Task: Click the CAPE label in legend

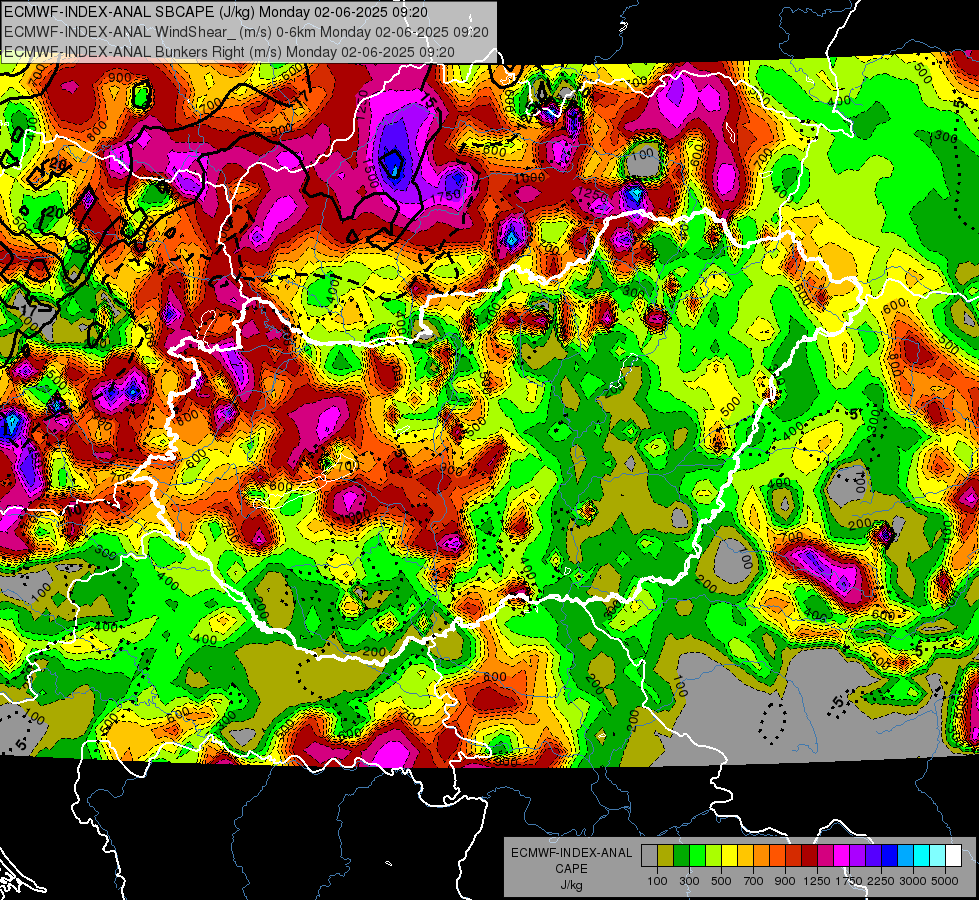Action: pos(571,869)
